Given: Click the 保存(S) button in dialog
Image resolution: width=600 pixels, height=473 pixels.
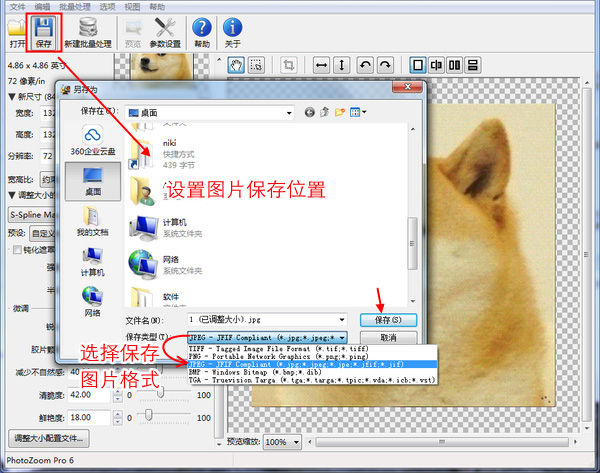Looking at the screenshot, I should tap(388, 320).
